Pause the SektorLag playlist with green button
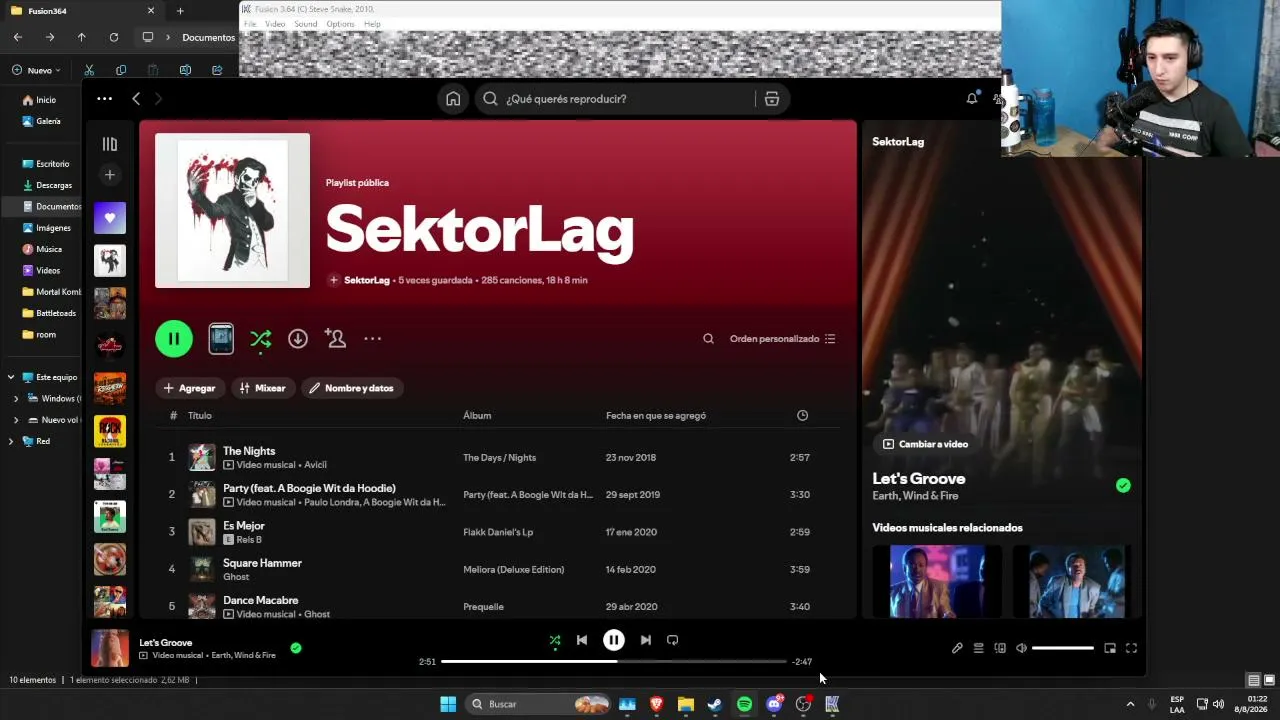The image size is (1280, 720). pos(174,339)
